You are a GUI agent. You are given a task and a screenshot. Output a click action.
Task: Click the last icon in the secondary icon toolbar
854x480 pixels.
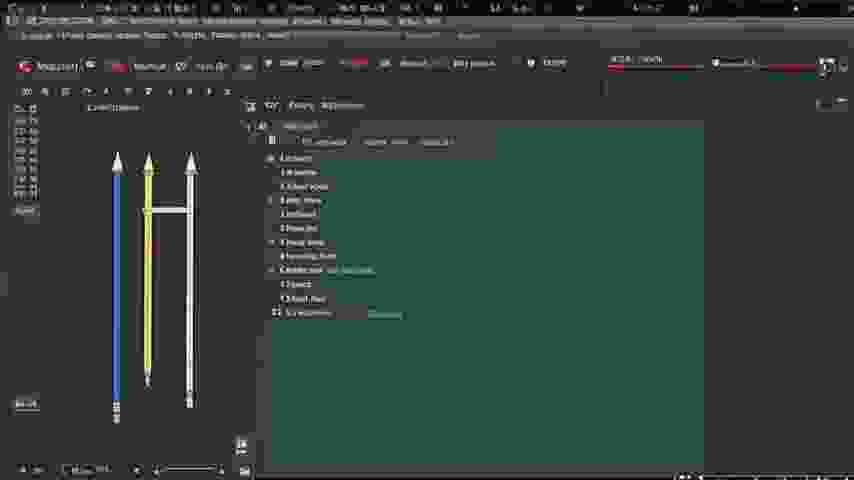click(227, 91)
